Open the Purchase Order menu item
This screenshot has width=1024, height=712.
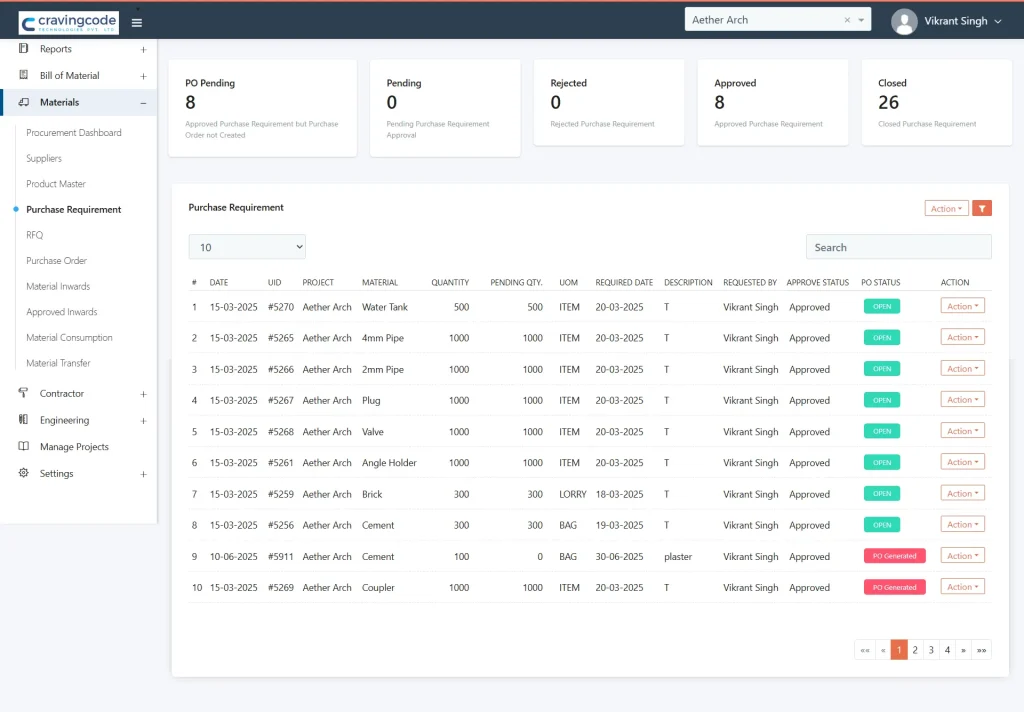pos(56,261)
